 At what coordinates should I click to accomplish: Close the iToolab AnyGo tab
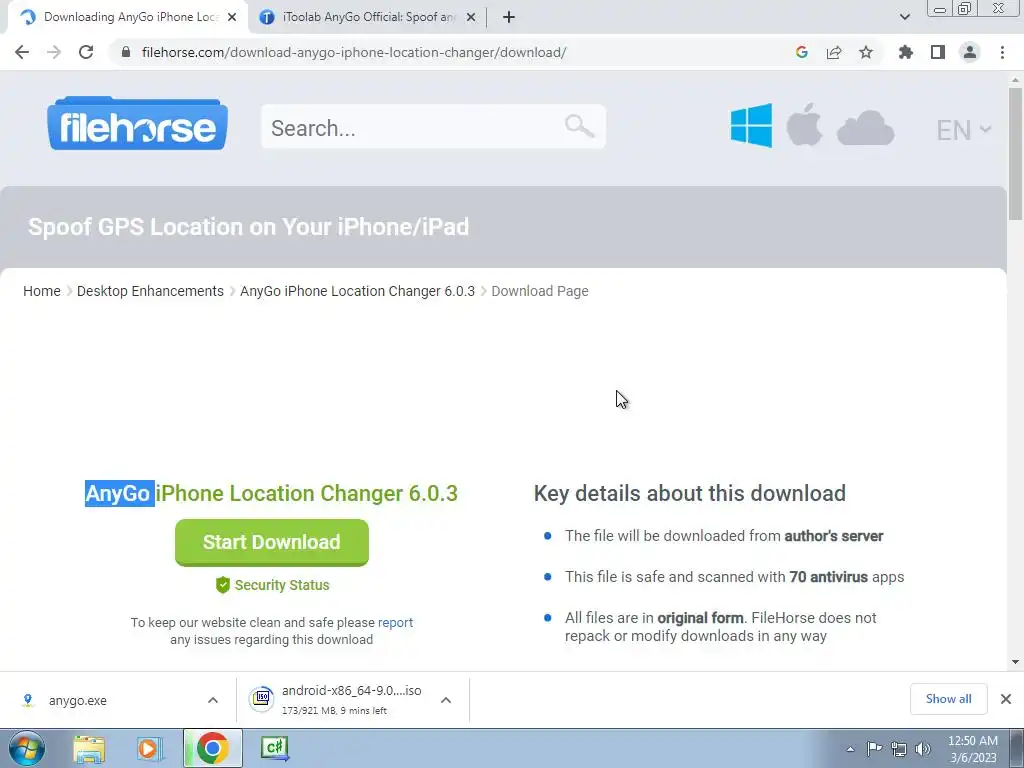coord(471,18)
